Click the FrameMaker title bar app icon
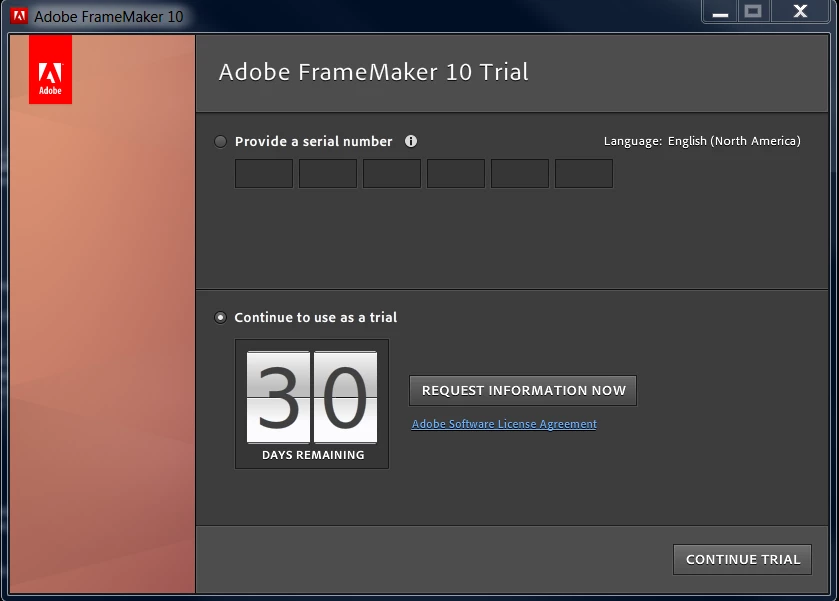Image resolution: width=839 pixels, height=601 pixels. point(19,16)
